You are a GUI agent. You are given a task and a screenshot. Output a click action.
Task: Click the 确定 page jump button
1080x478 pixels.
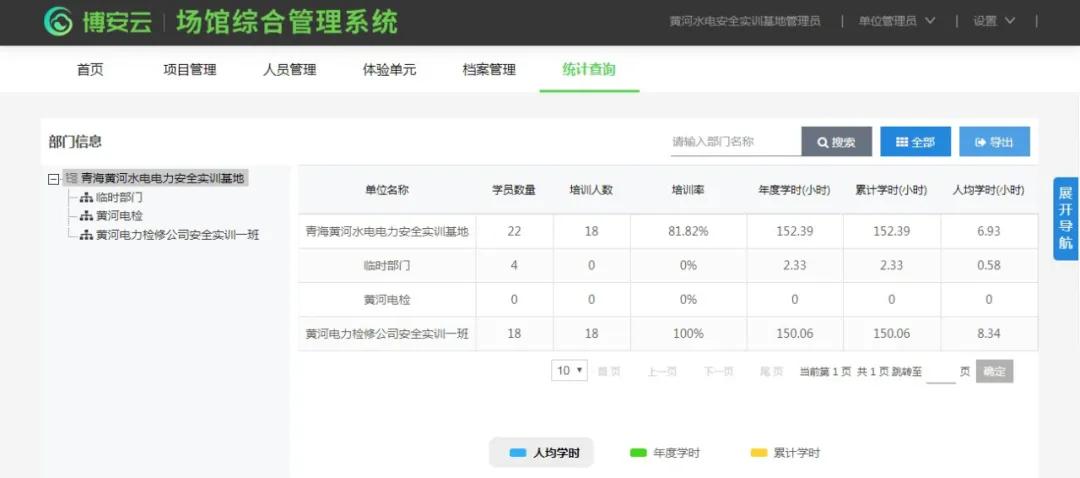pos(994,371)
